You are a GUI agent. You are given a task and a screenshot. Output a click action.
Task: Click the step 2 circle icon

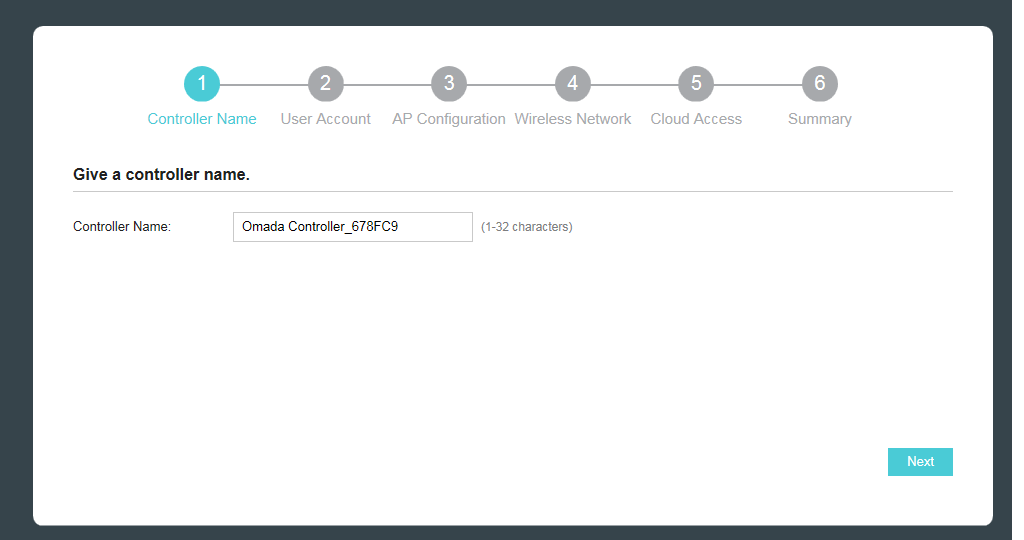[x=325, y=84]
